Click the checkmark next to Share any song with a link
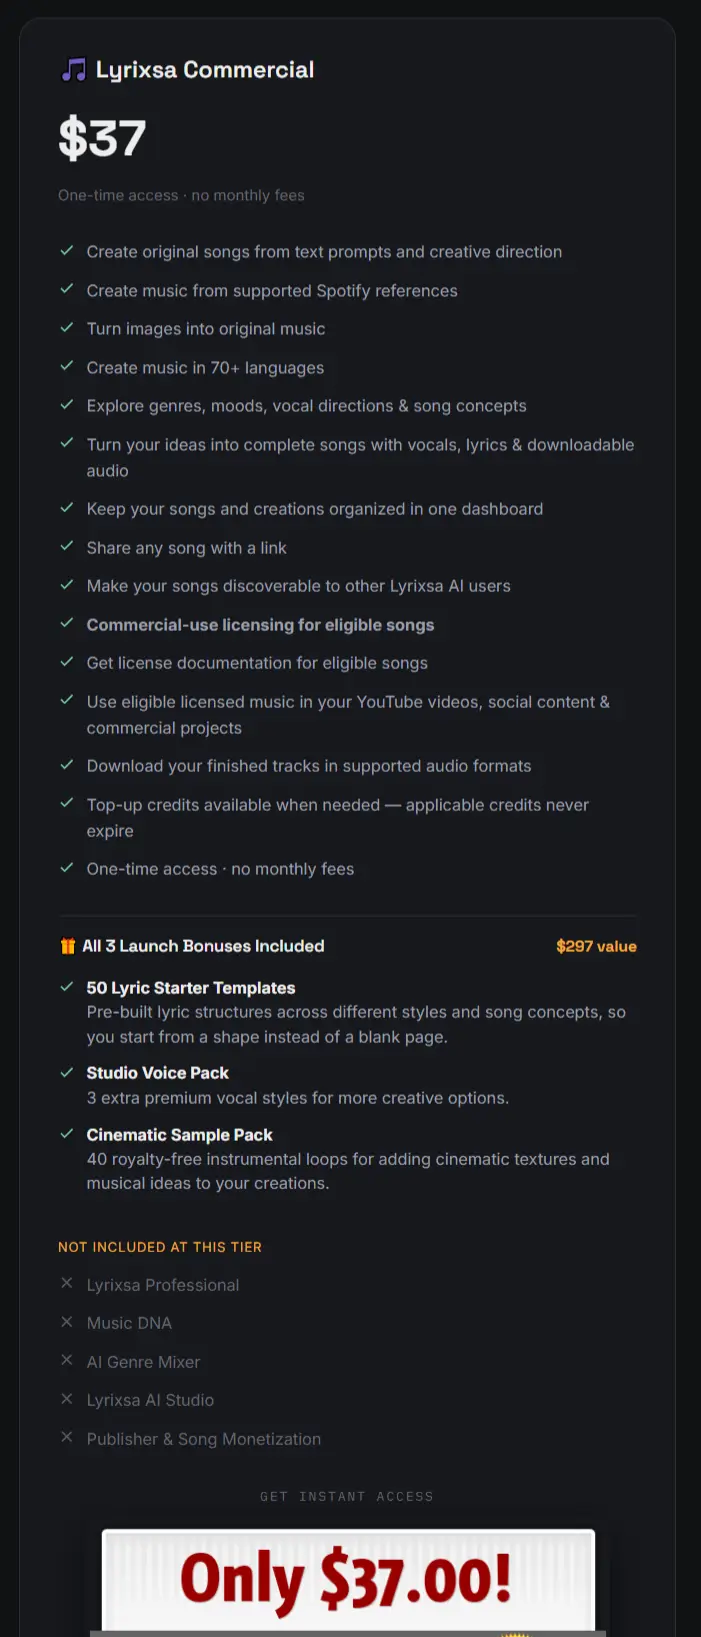This screenshot has height=1637, width=701. (x=67, y=546)
